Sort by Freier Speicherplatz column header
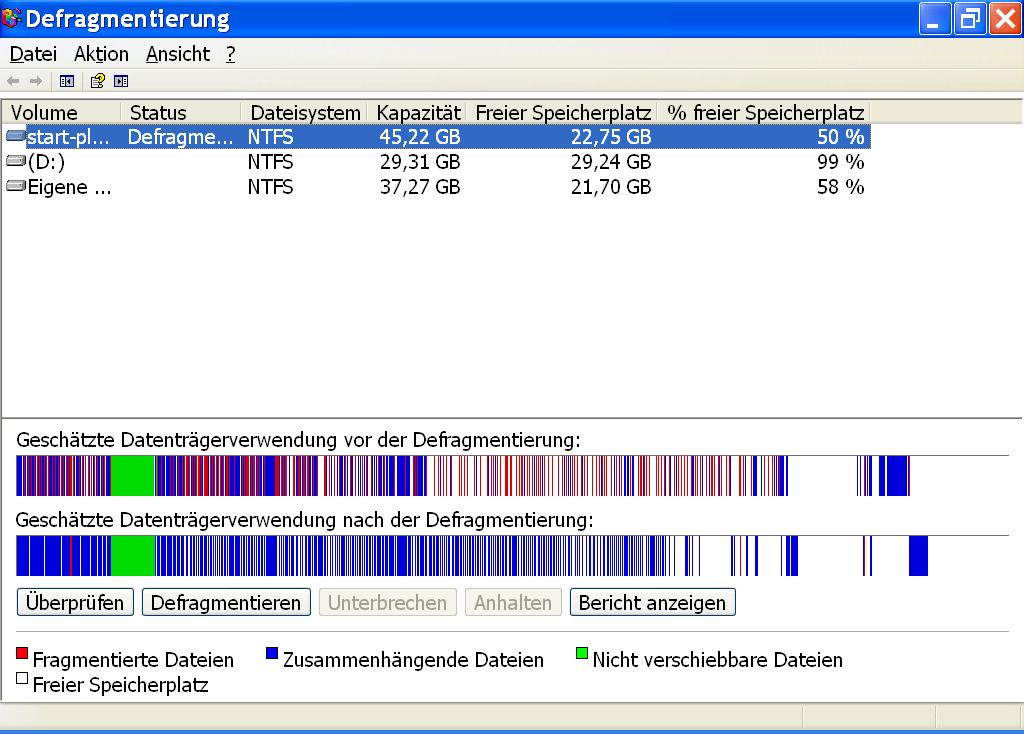This screenshot has height=734, width=1024. click(x=562, y=112)
